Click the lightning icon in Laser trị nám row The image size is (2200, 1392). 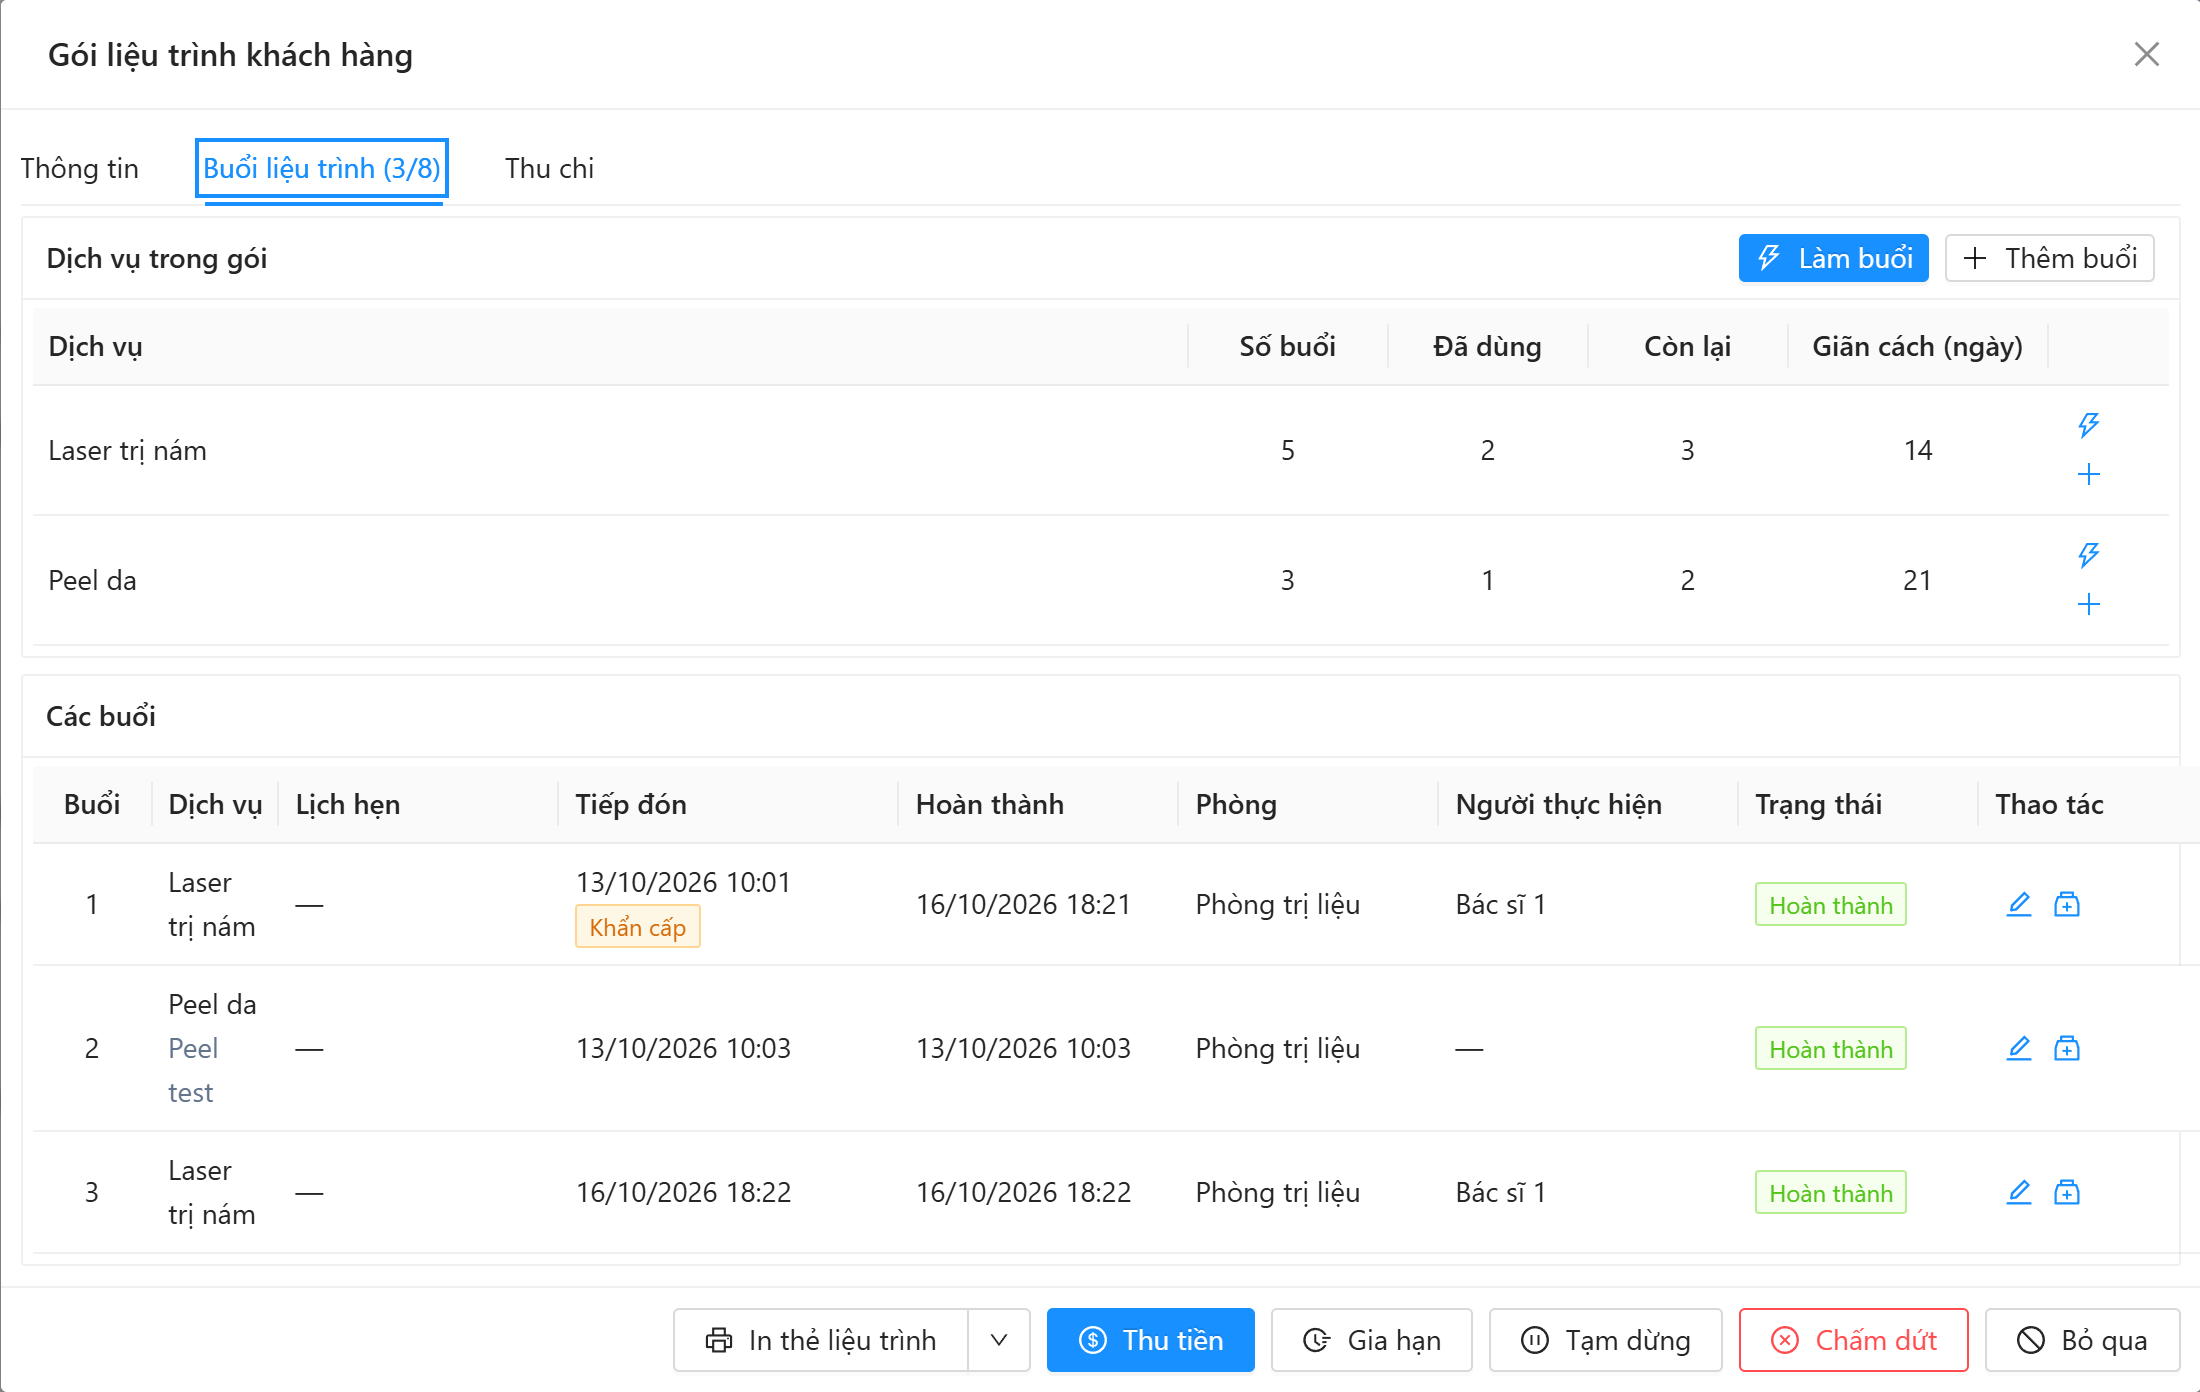point(2088,425)
